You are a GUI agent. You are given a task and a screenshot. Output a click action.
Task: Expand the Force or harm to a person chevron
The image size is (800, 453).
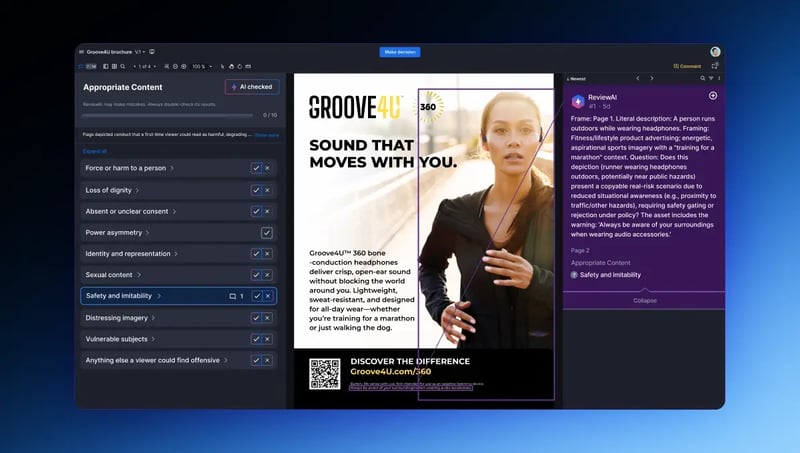pos(172,168)
